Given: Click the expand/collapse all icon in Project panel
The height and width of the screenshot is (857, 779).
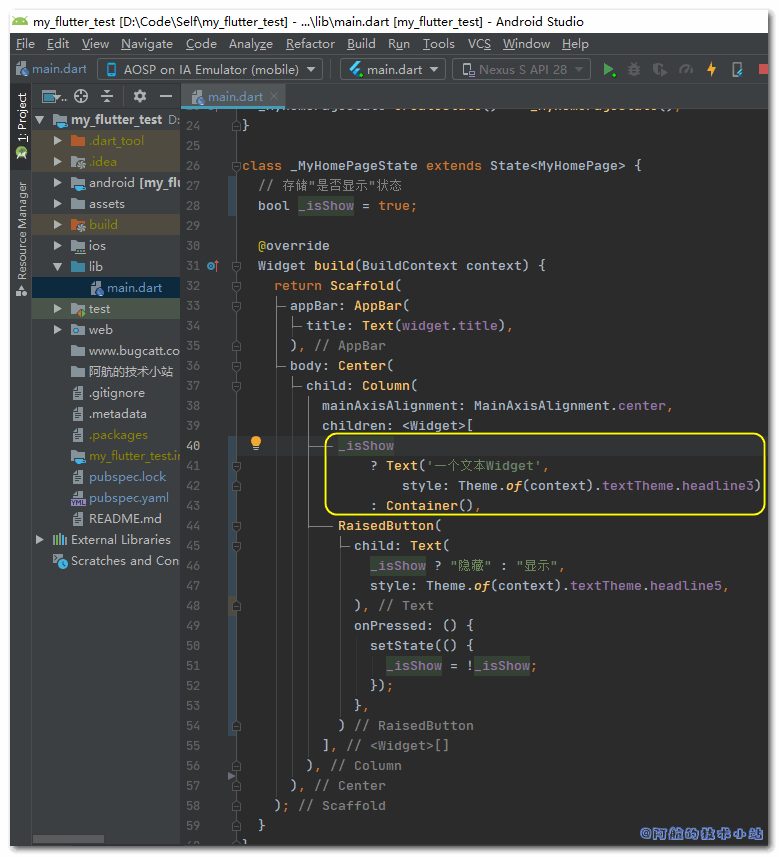Looking at the screenshot, I should 108,96.
